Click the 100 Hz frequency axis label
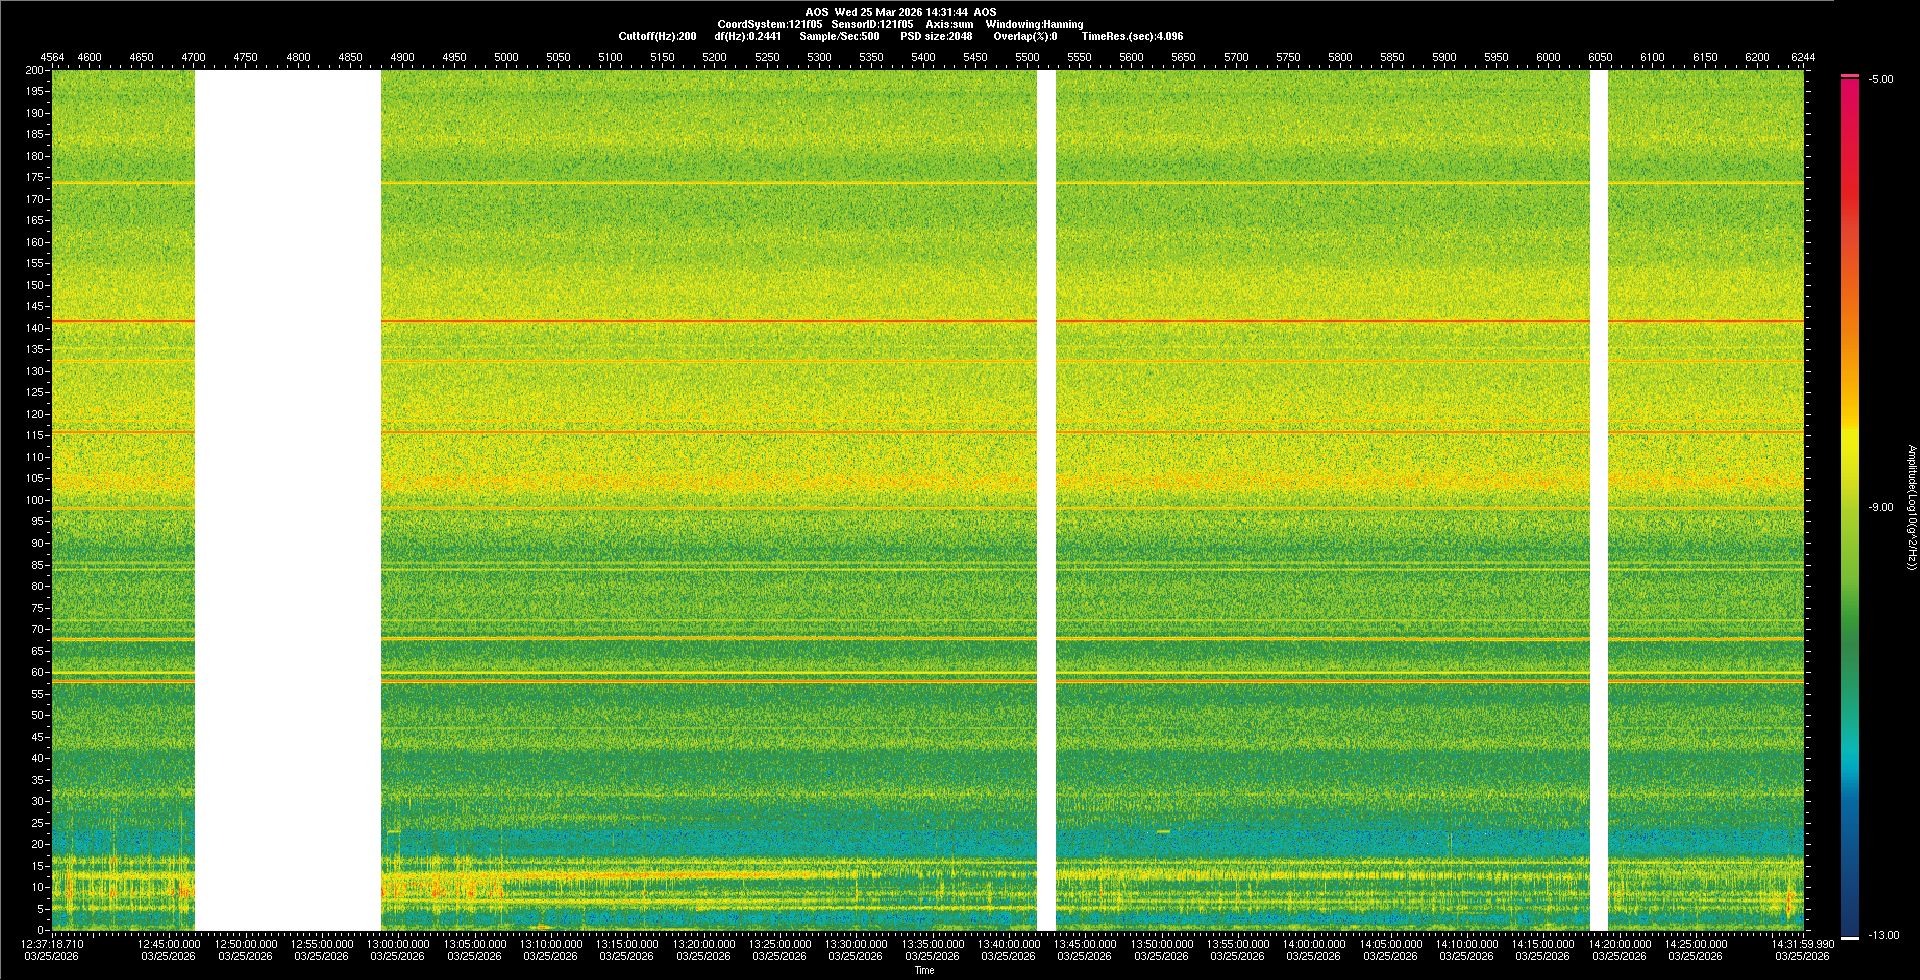The image size is (1920, 980). click(35, 500)
